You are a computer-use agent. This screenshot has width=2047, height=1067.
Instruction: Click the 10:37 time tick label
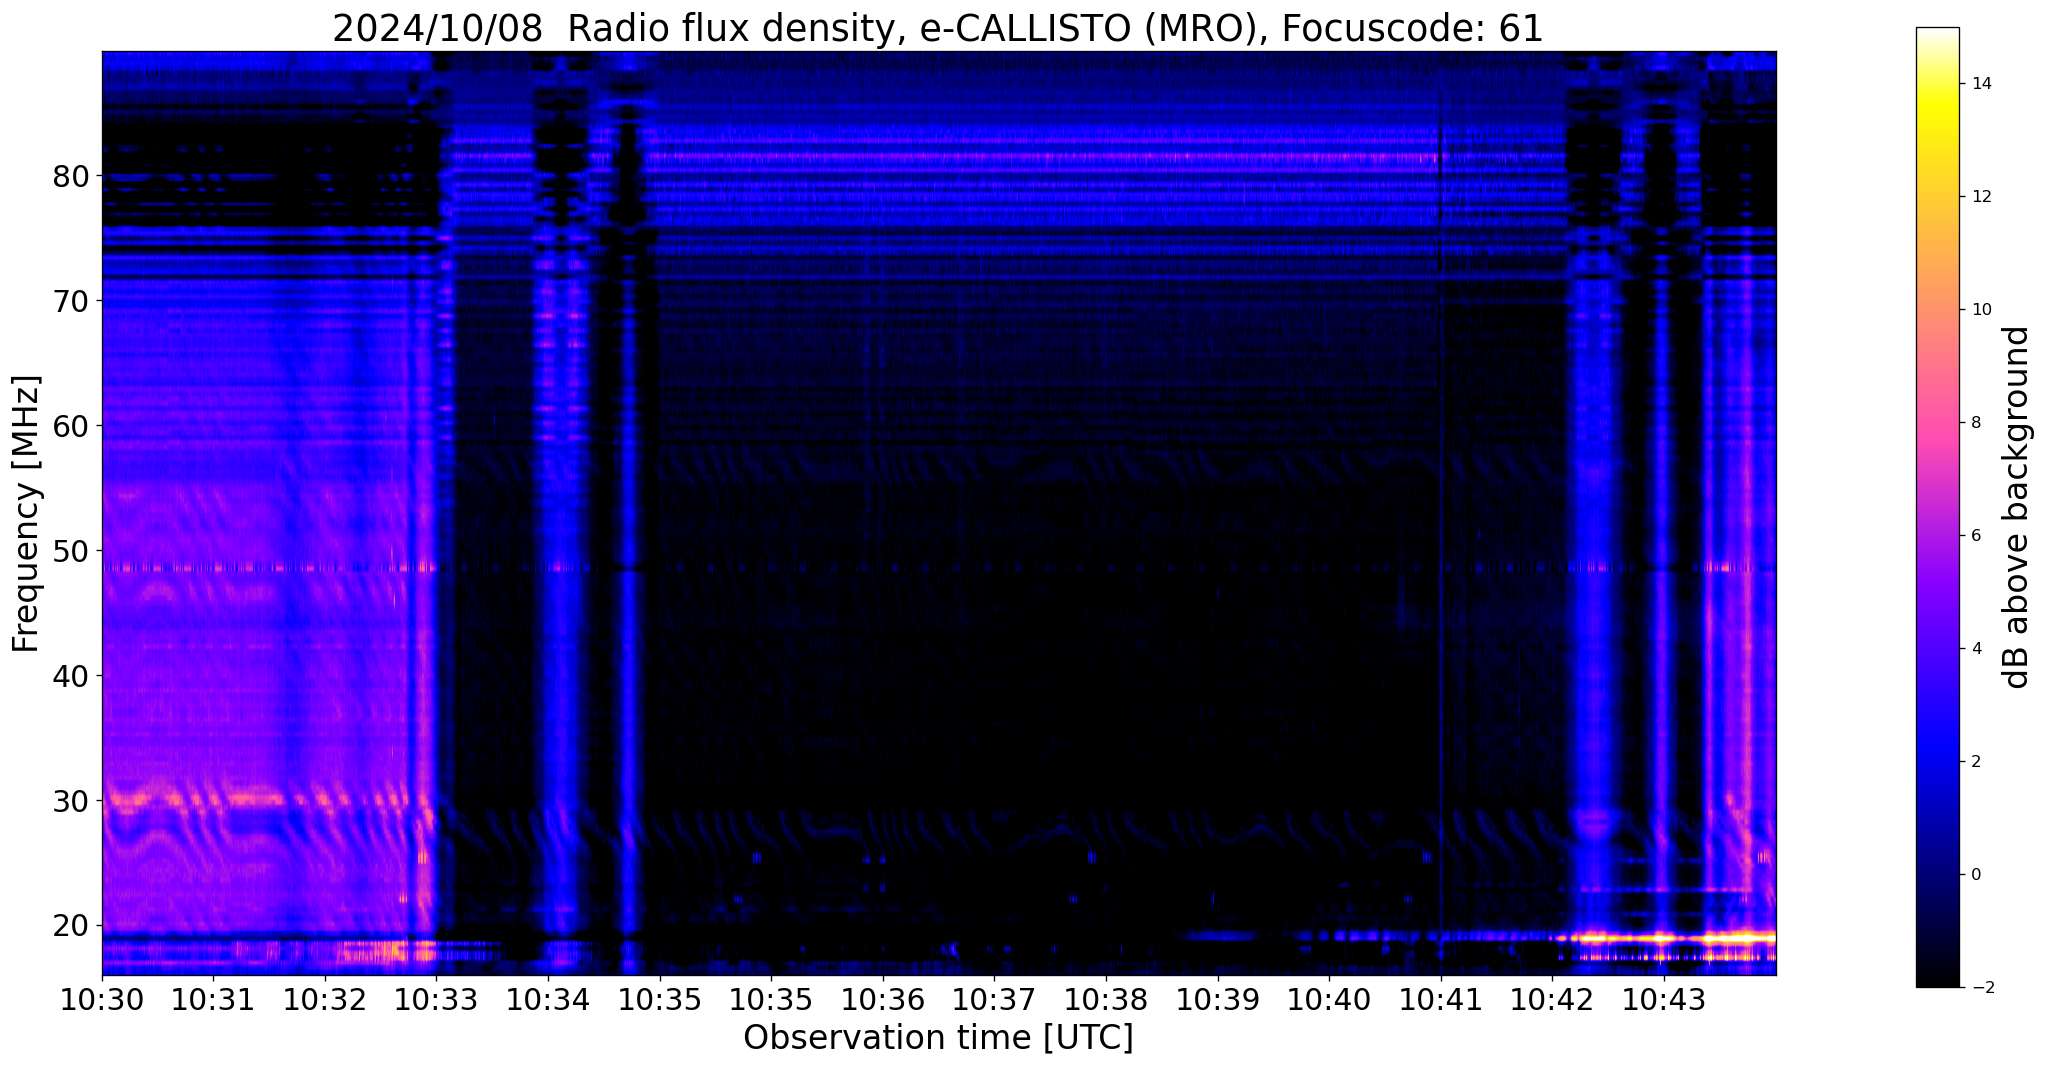pyautogui.click(x=994, y=999)
